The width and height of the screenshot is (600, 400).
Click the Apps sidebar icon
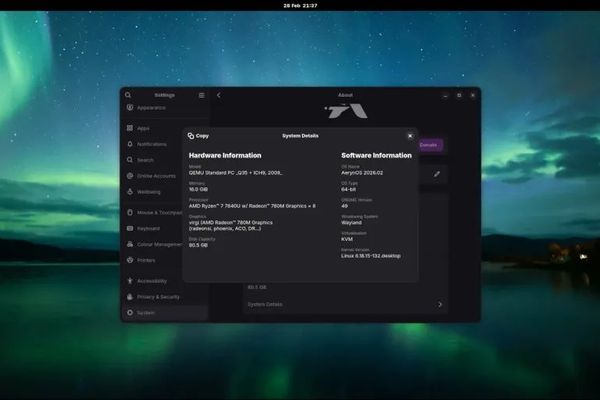(x=130, y=128)
